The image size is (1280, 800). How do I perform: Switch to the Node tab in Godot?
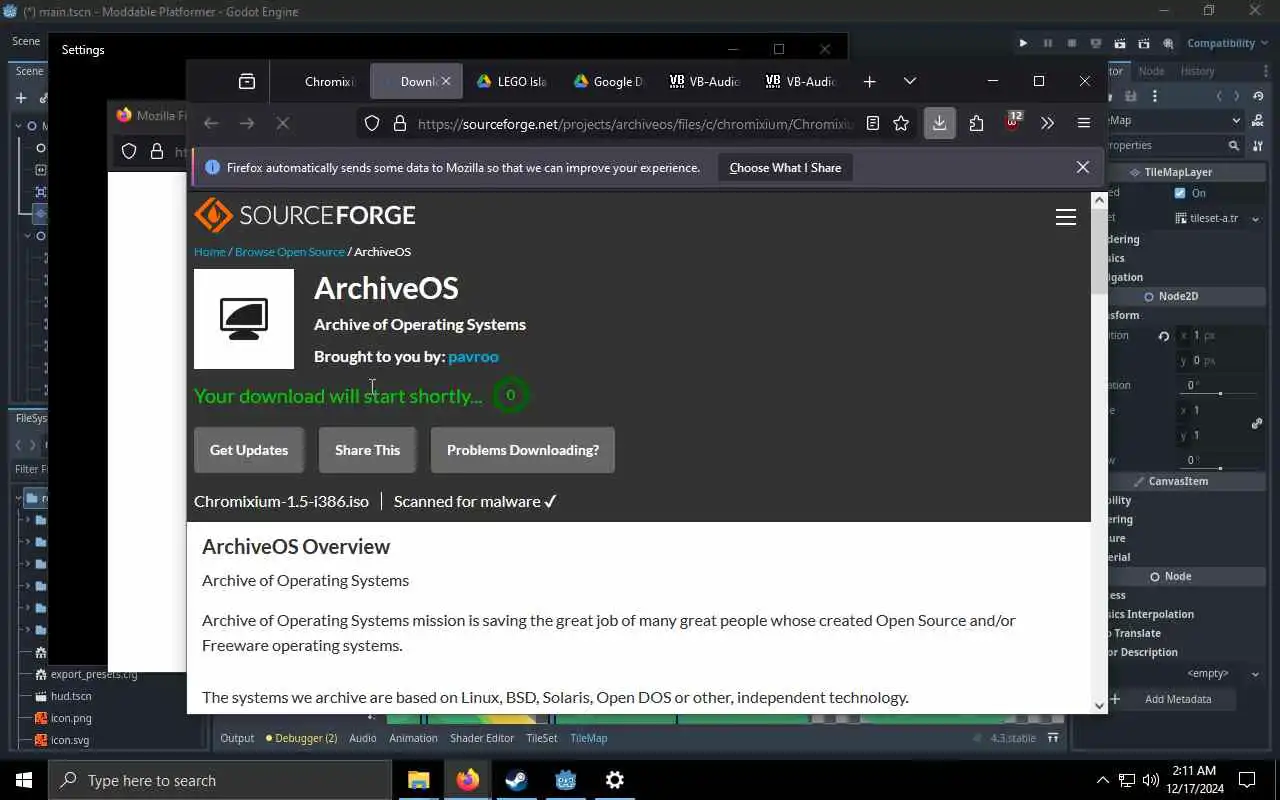1151,71
